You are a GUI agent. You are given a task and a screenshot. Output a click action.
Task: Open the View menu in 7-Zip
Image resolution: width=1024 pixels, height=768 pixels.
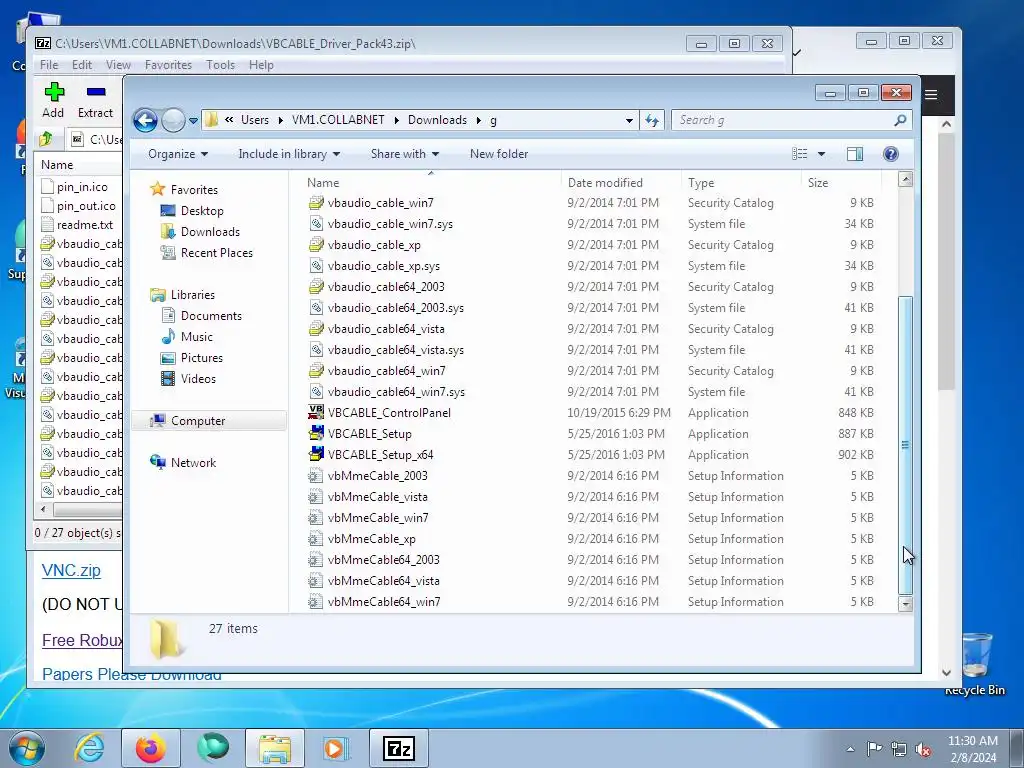(118, 65)
